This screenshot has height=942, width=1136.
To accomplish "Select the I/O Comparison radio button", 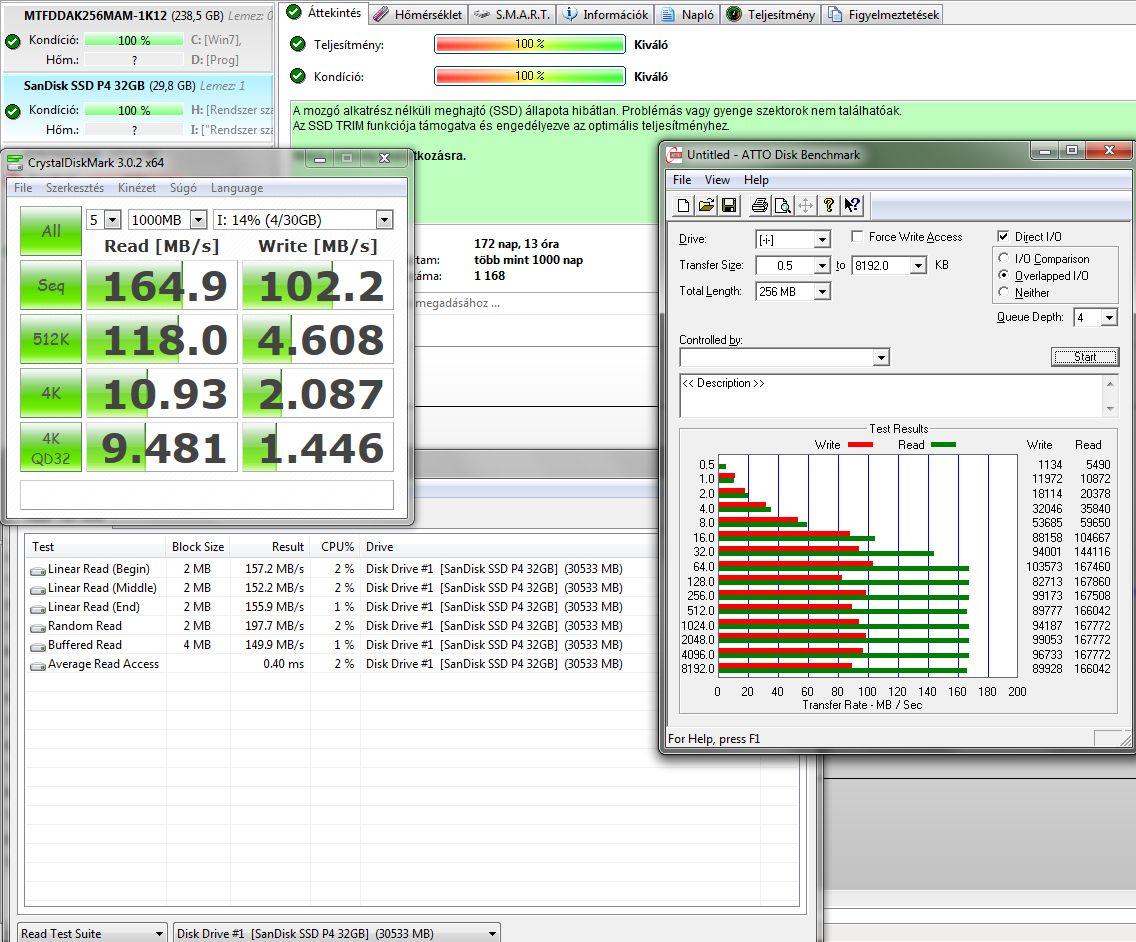I will pyautogui.click(x=1003, y=258).
